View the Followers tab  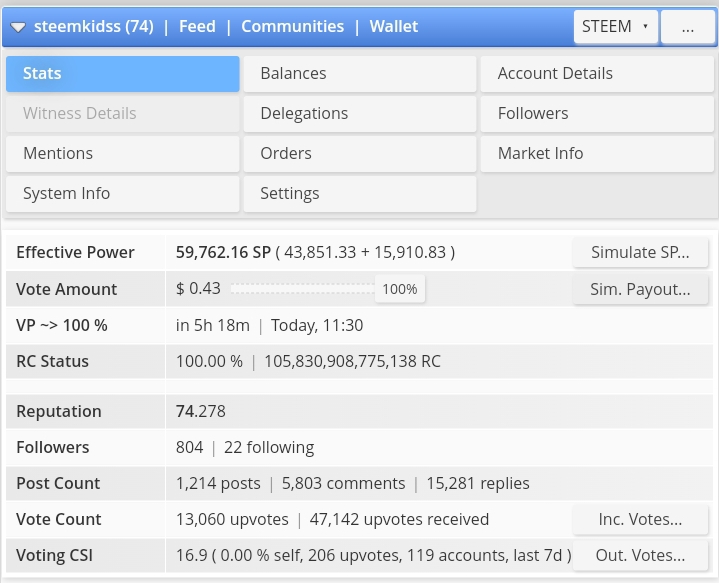coord(597,114)
